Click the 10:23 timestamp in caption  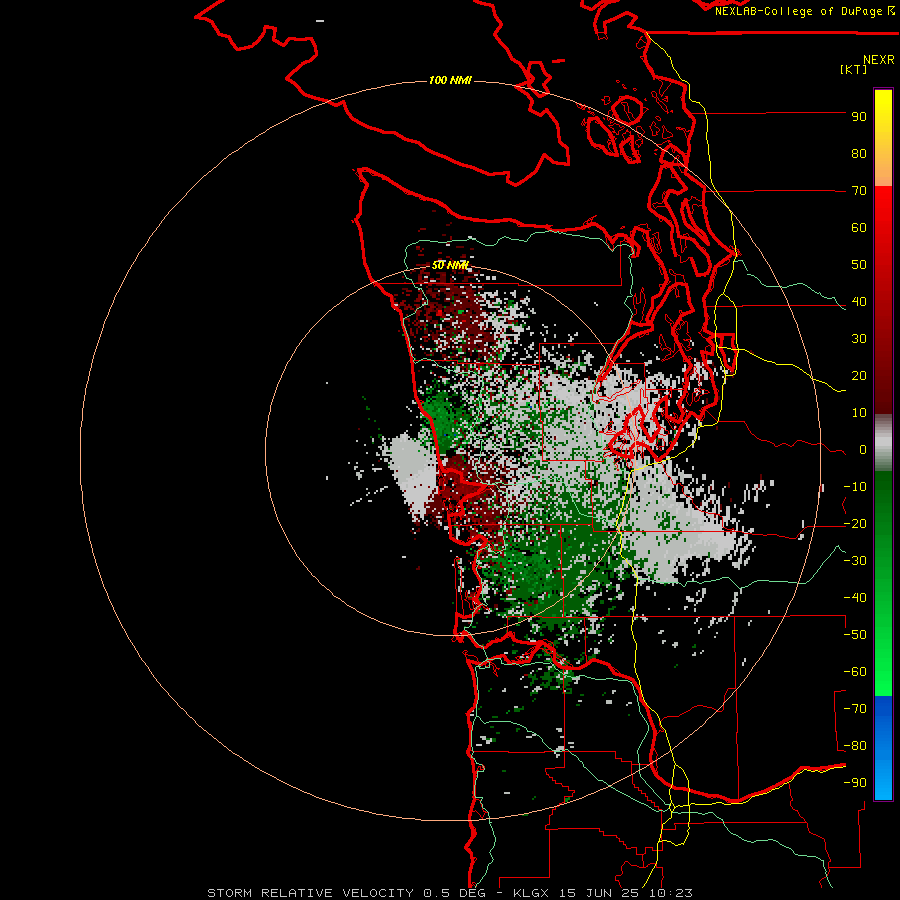tap(670, 893)
